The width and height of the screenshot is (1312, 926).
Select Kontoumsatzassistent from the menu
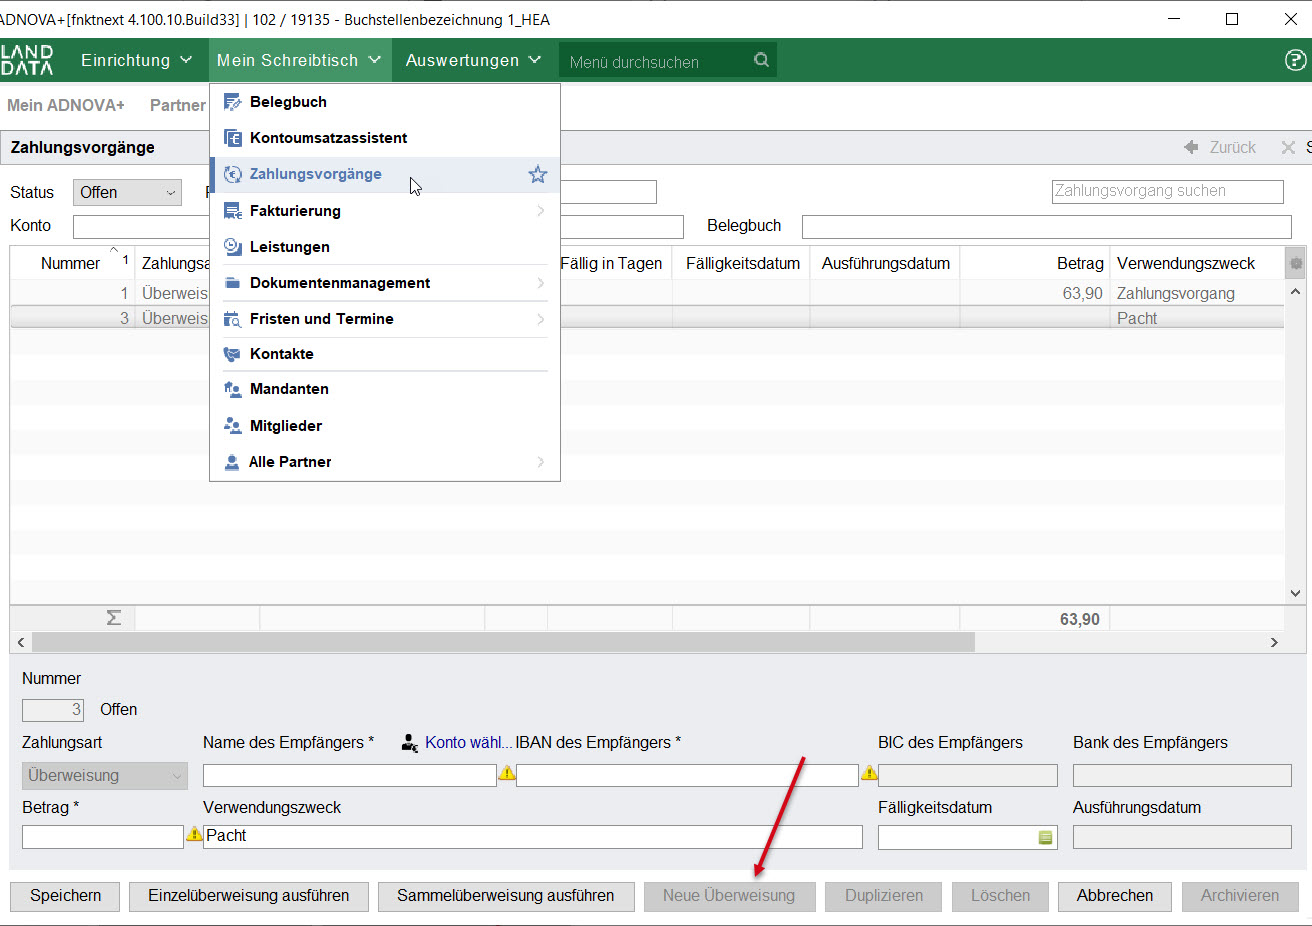[x=328, y=138]
